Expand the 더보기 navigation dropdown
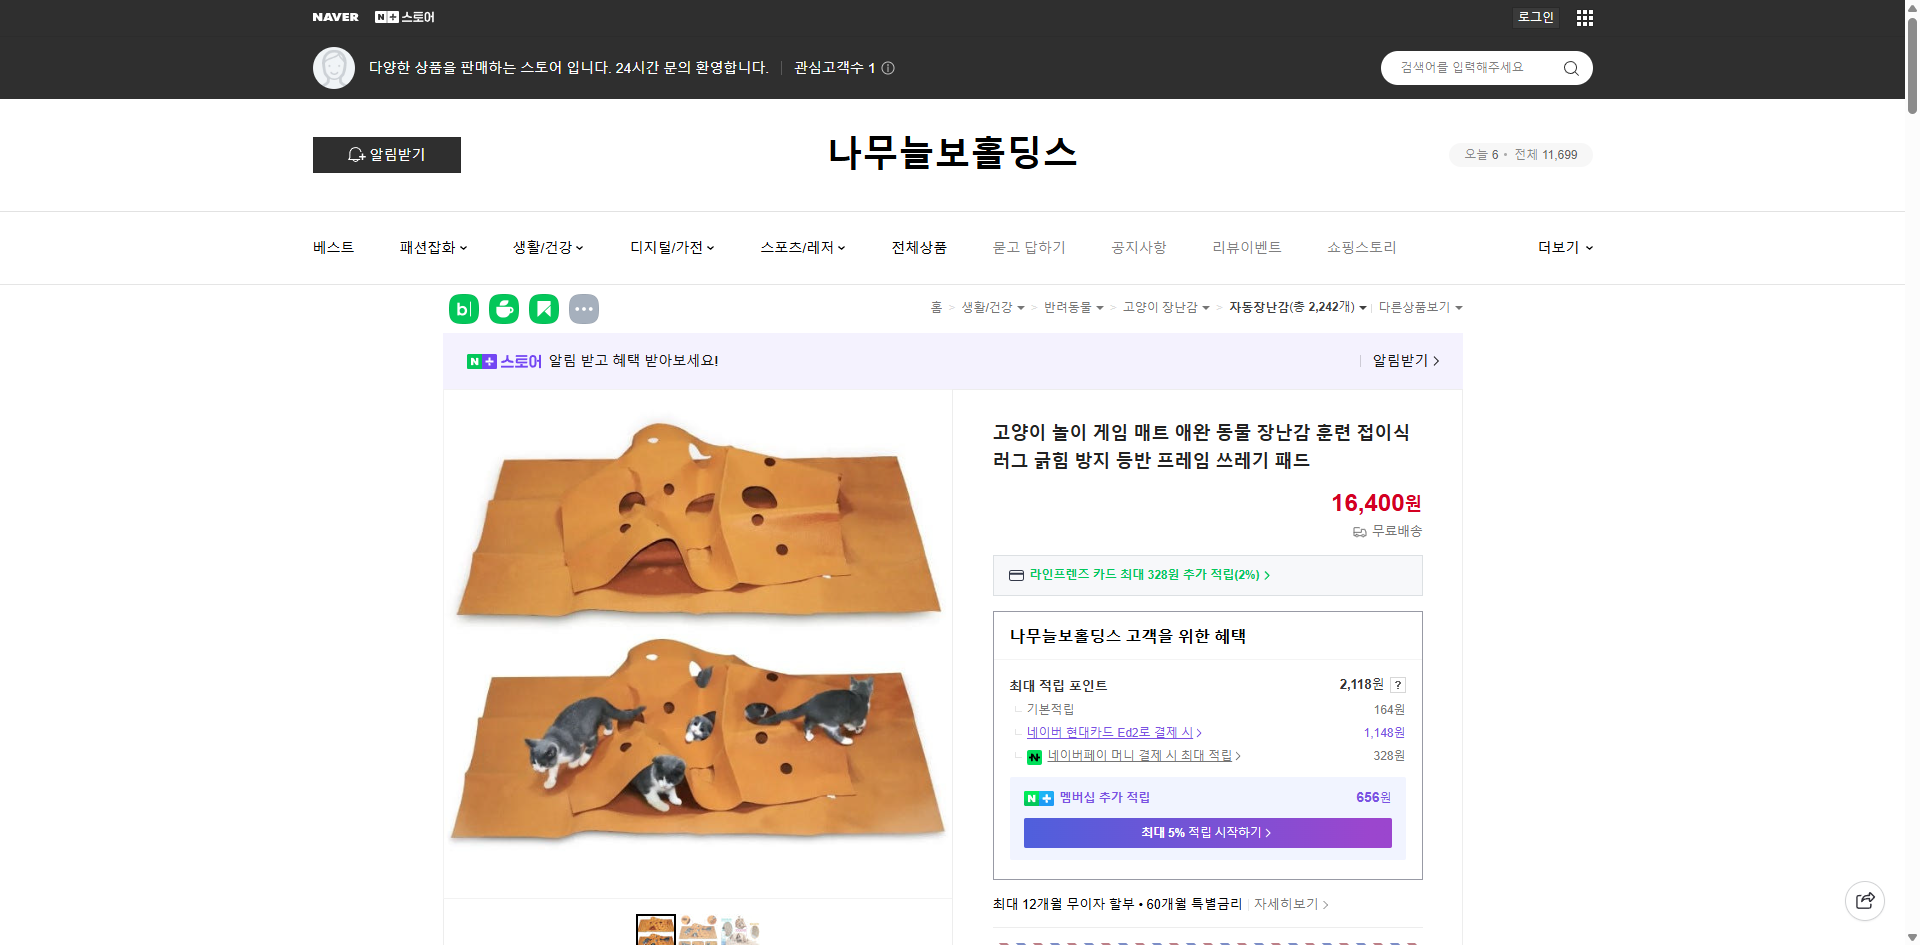This screenshot has height=945, width=1920. pyautogui.click(x=1563, y=247)
